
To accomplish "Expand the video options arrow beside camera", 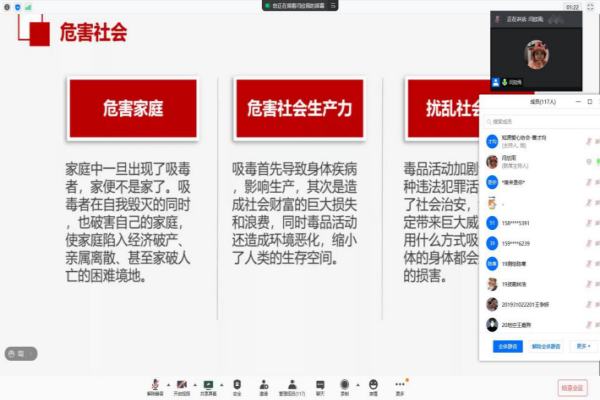I will click(x=193, y=384).
